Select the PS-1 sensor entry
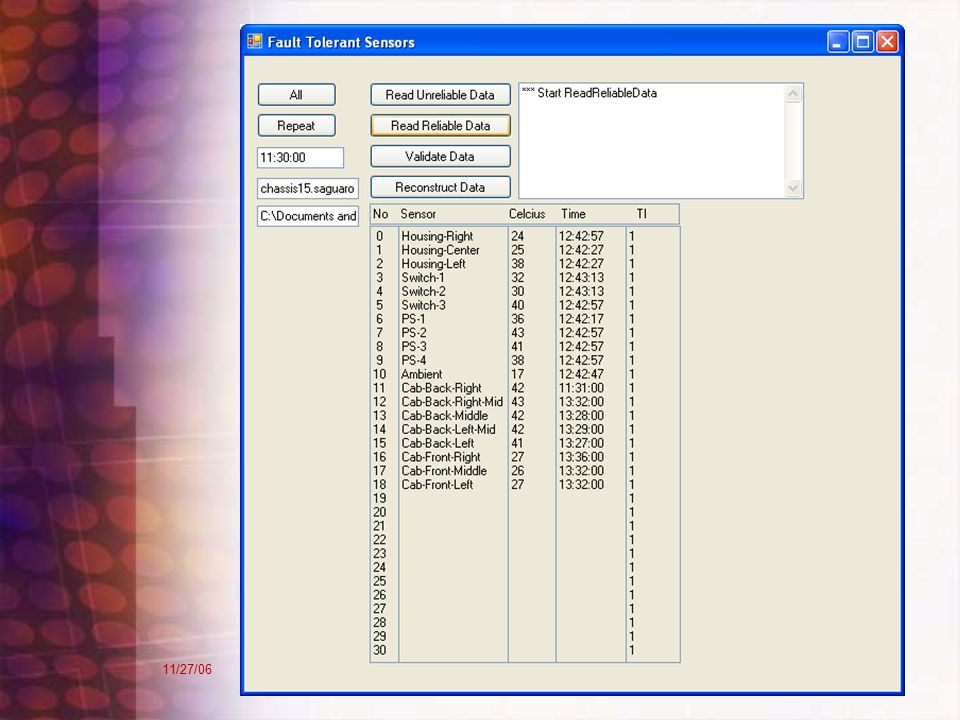Viewport: 960px width, 720px height. coord(413,319)
